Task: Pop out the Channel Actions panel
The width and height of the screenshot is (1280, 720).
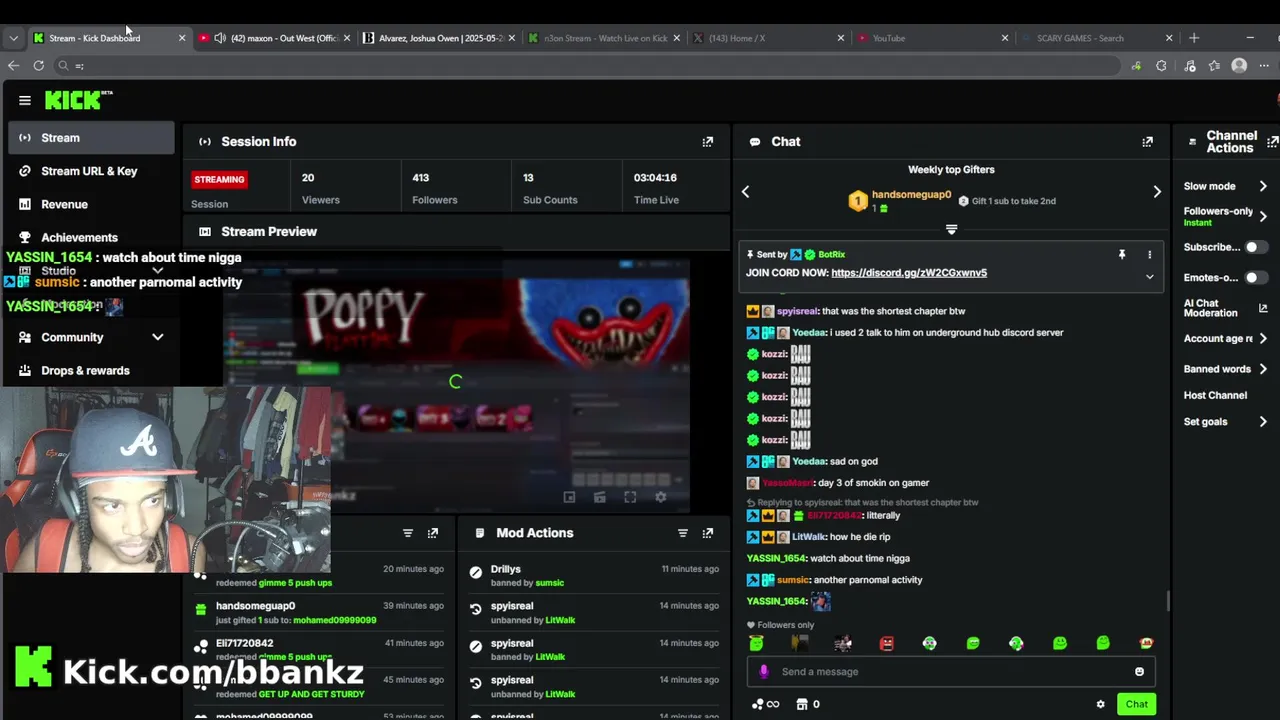Action: [x=1272, y=142]
